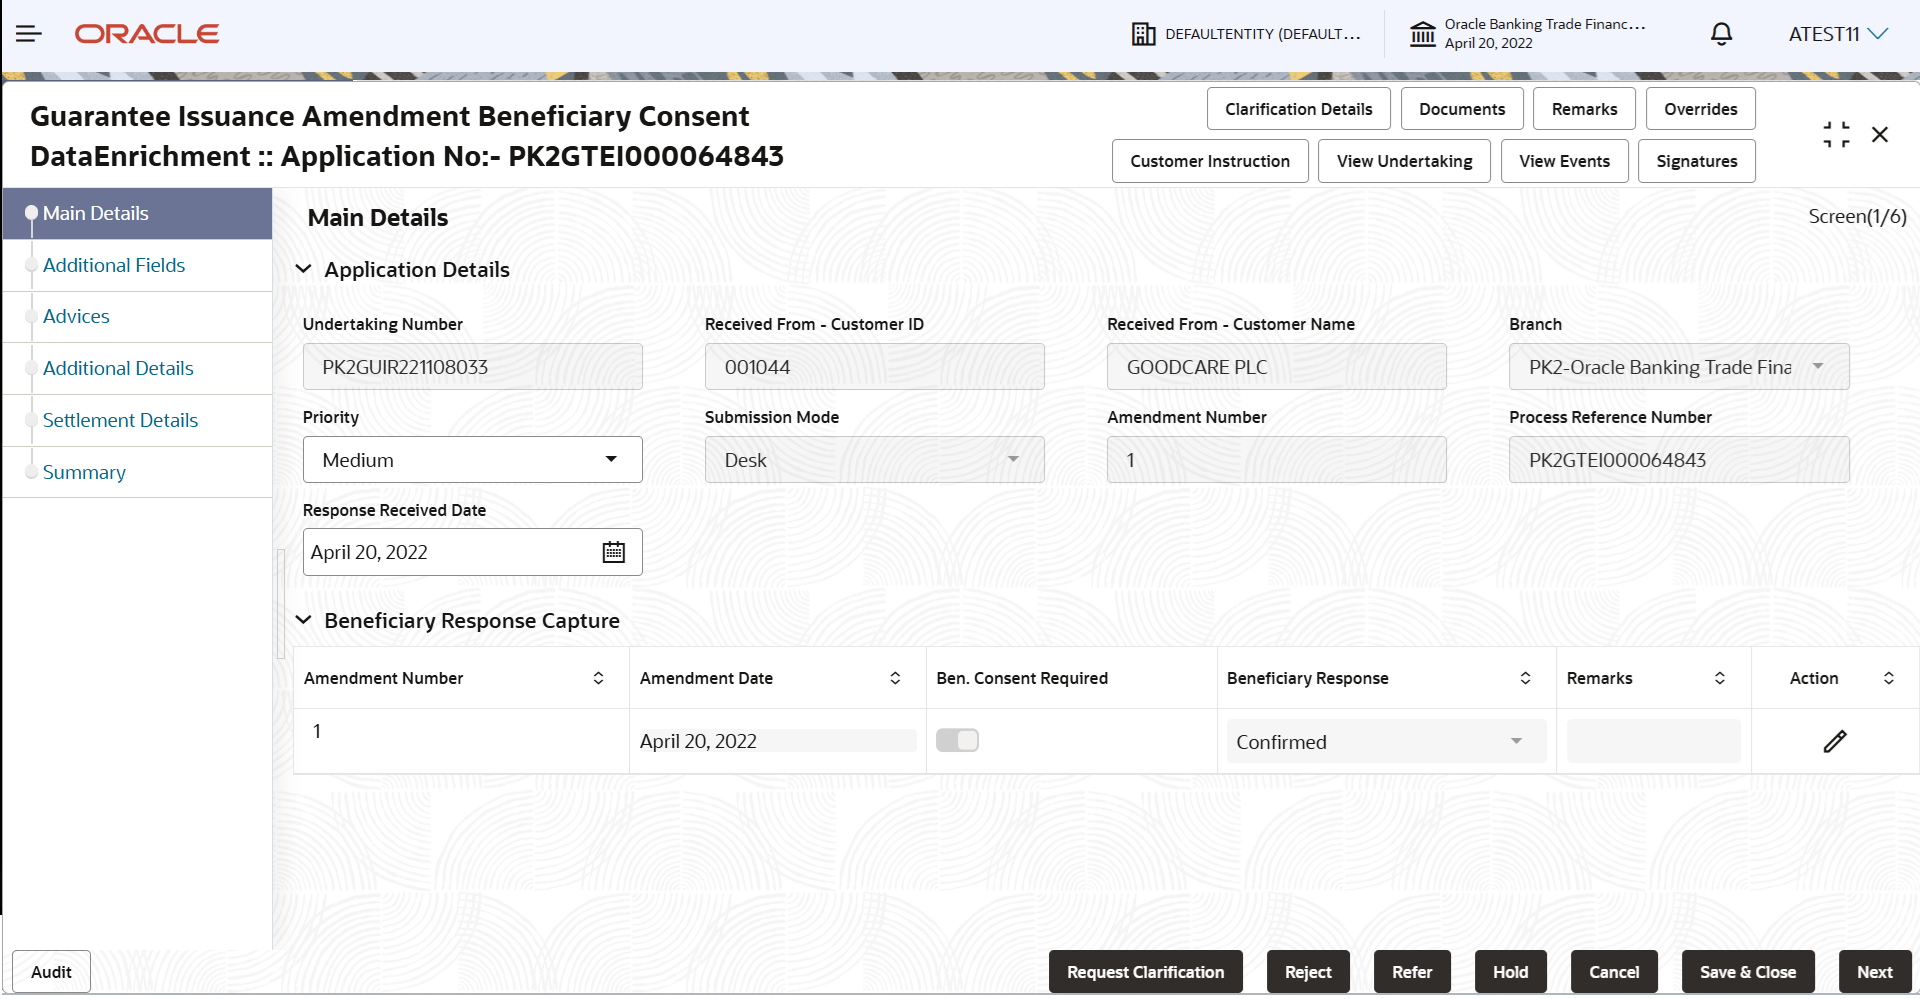Click the Undertaking Number field
1920x999 pixels.
(473, 367)
